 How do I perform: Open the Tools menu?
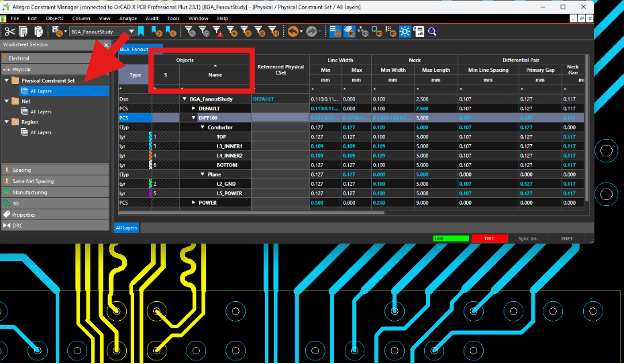click(173, 19)
